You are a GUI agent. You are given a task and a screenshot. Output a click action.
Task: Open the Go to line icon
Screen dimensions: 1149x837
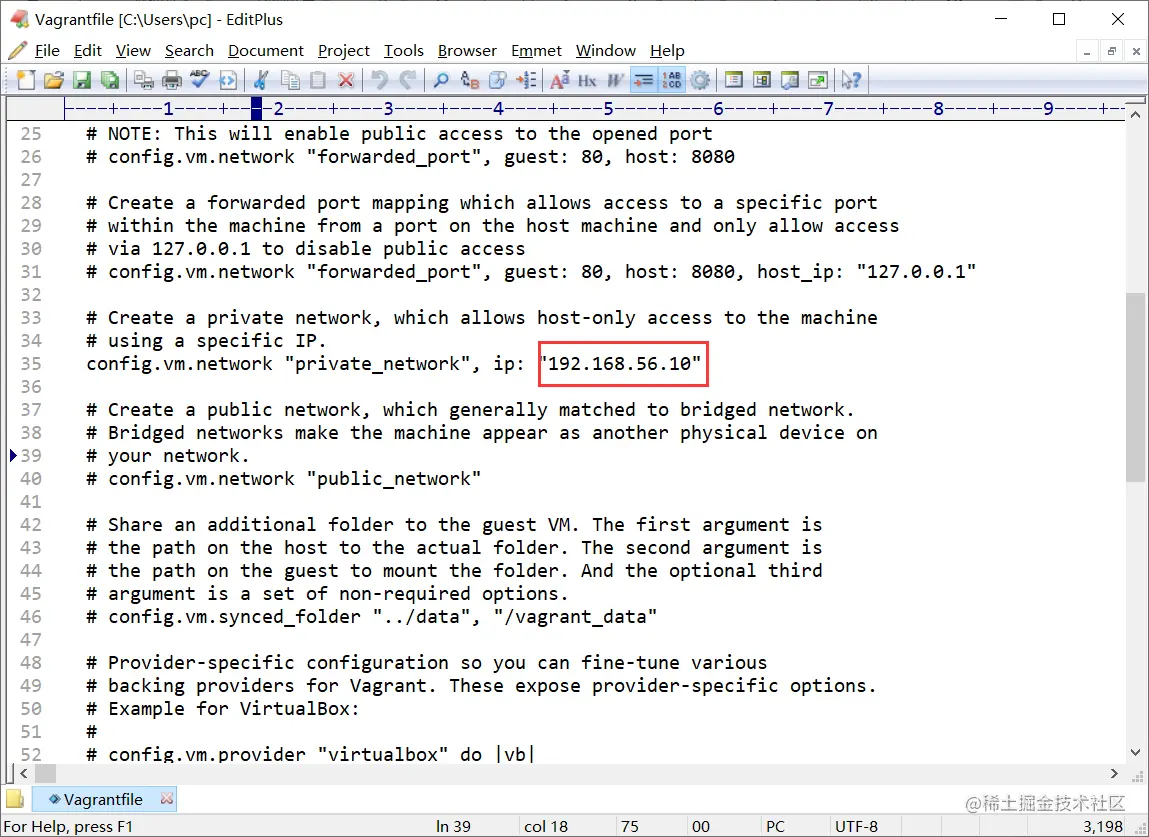(525, 80)
